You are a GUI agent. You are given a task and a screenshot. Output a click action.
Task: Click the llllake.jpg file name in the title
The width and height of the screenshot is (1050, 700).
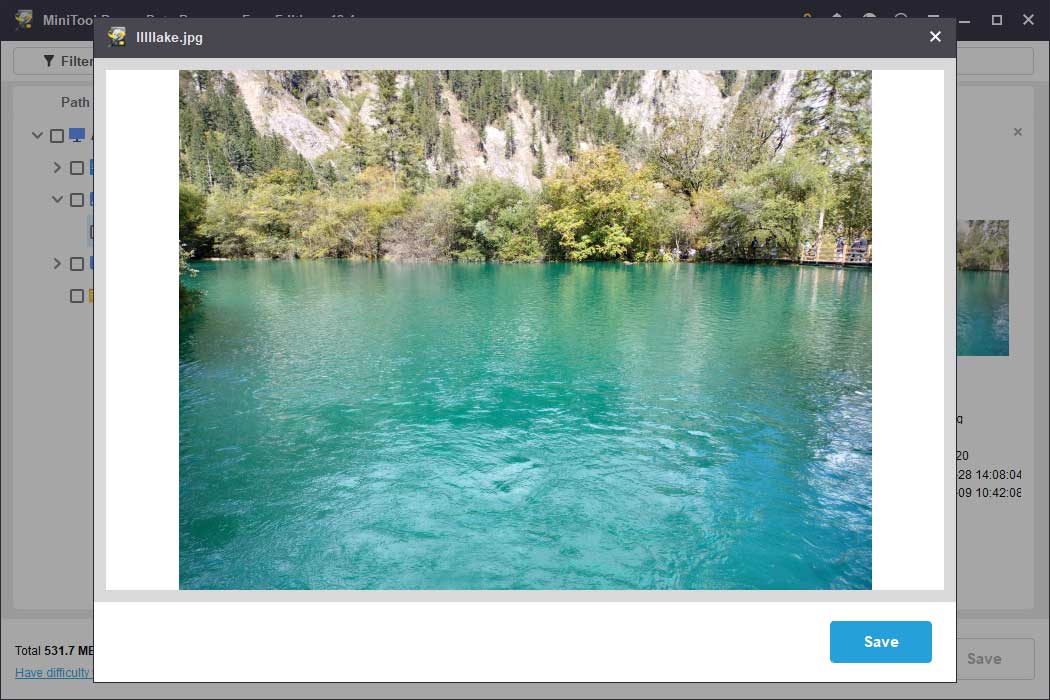tap(169, 38)
